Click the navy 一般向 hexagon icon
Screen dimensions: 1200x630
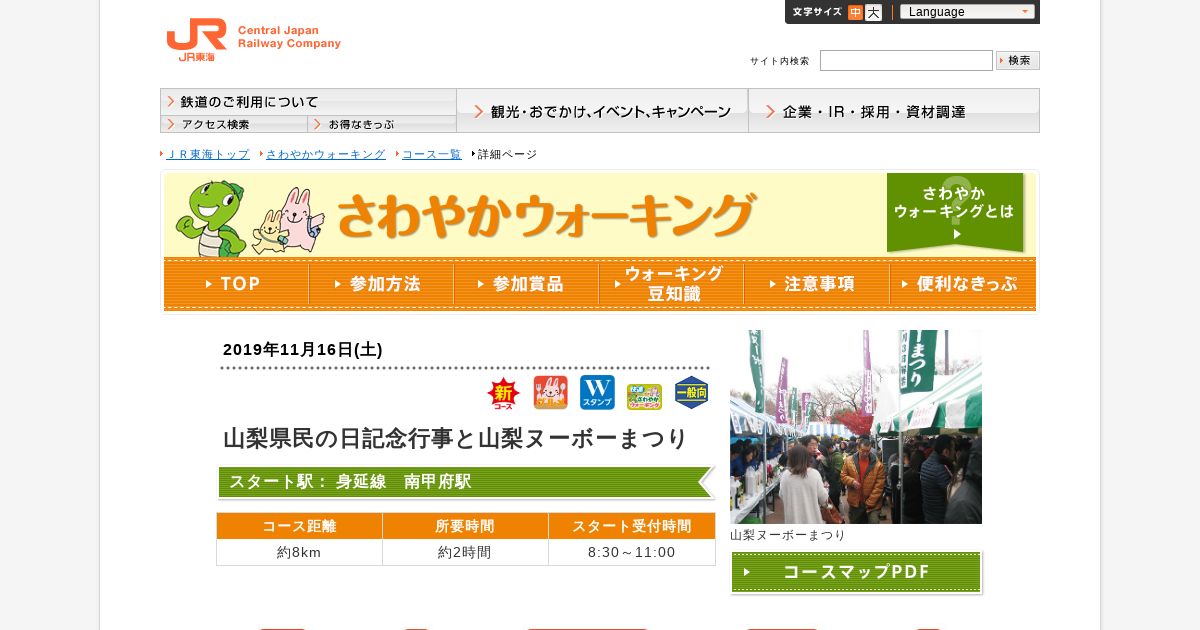tap(691, 393)
